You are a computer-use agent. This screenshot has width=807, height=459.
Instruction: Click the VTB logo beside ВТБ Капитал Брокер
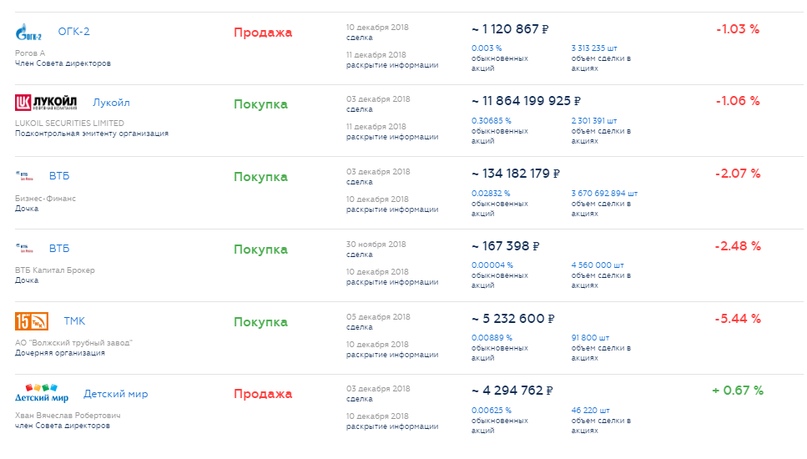pos(25,248)
